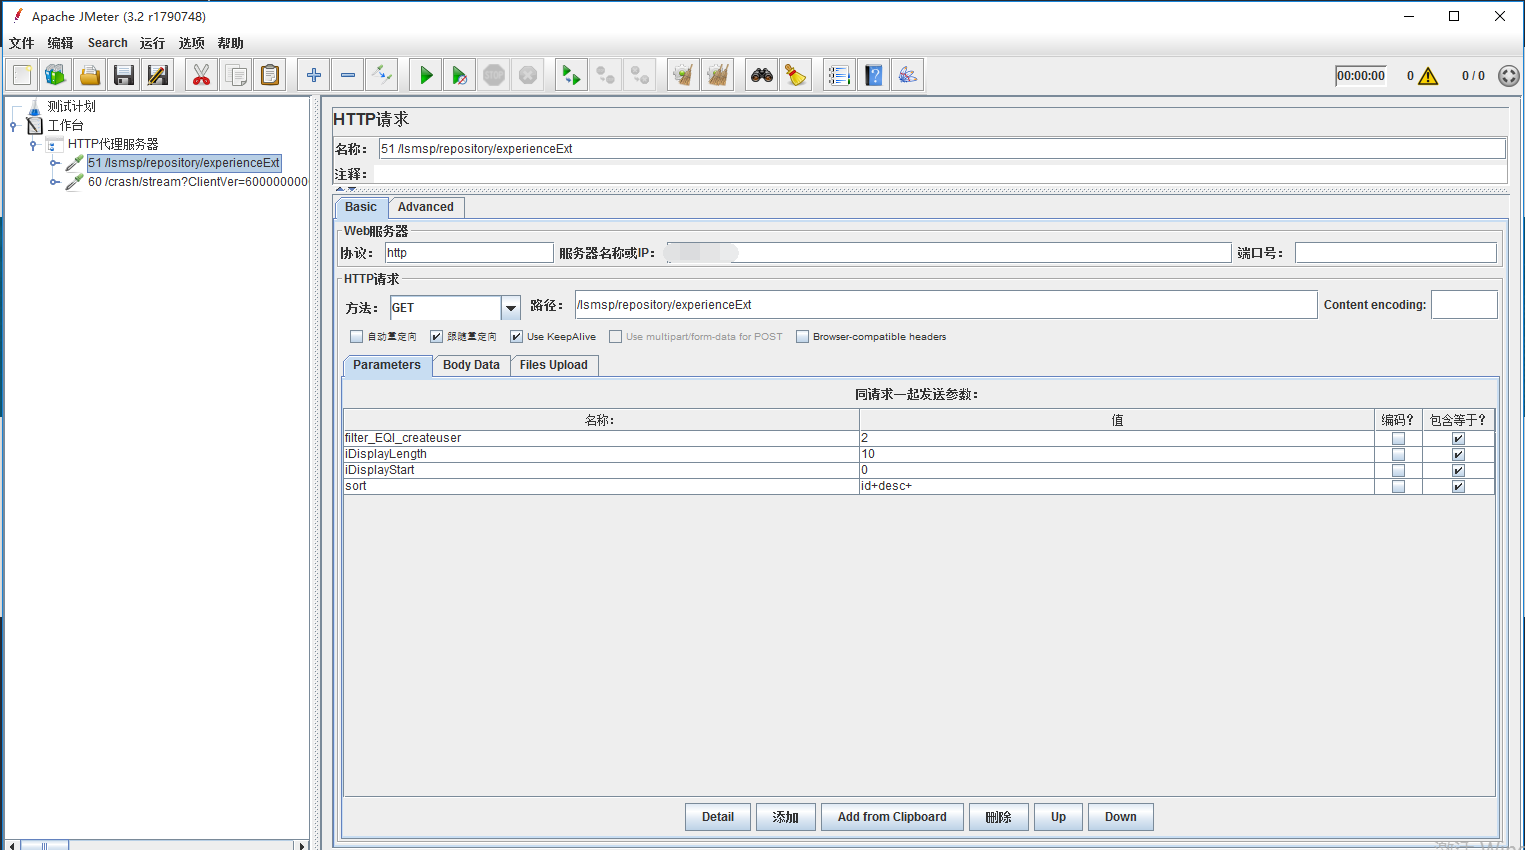Click the Expand All plus icon
Screen dimensions: 1525x850
click(314, 75)
